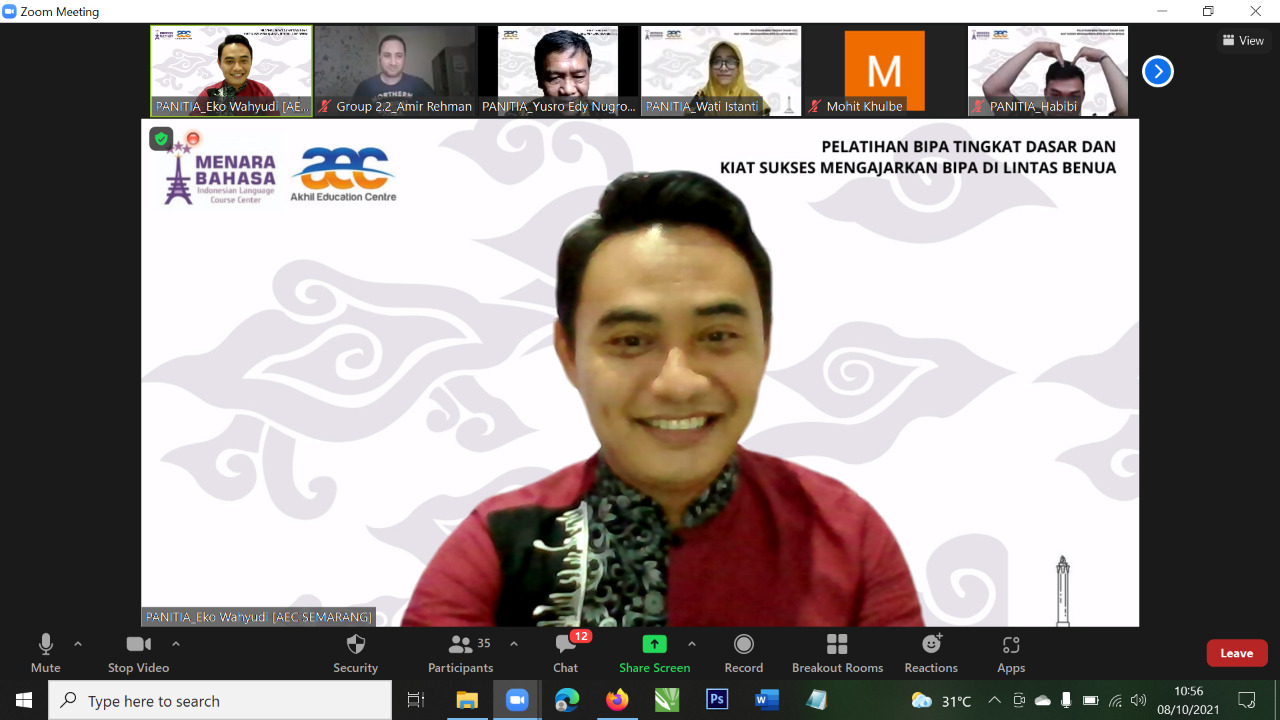Open Breakout Rooms
1280x720 pixels.
coord(837,653)
